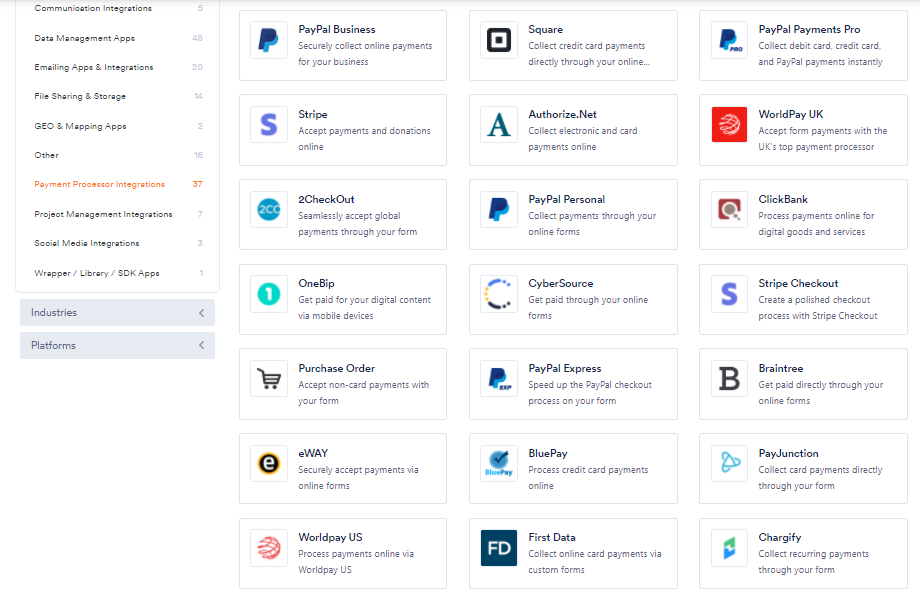The height and width of the screenshot is (598, 920).
Task: Click the Stripe Checkout logo icon
Action: (729, 294)
